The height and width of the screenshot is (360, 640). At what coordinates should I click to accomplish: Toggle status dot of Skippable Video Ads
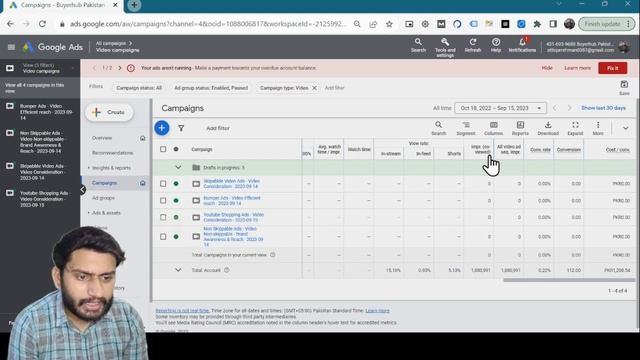tap(176, 184)
